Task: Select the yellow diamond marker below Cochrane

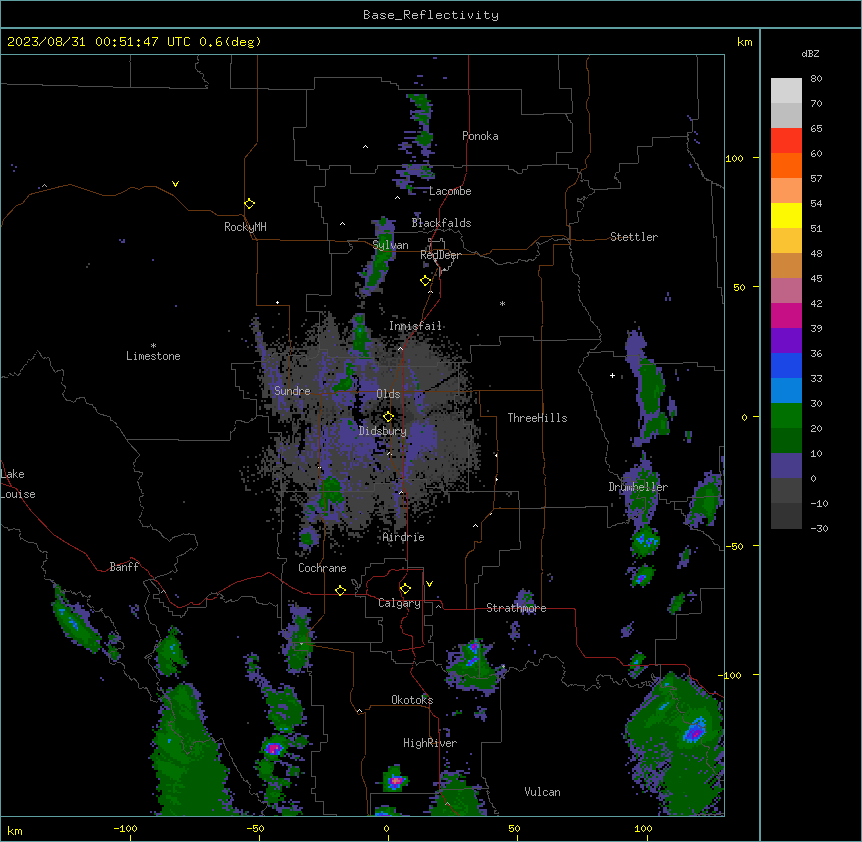Action: click(340, 590)
